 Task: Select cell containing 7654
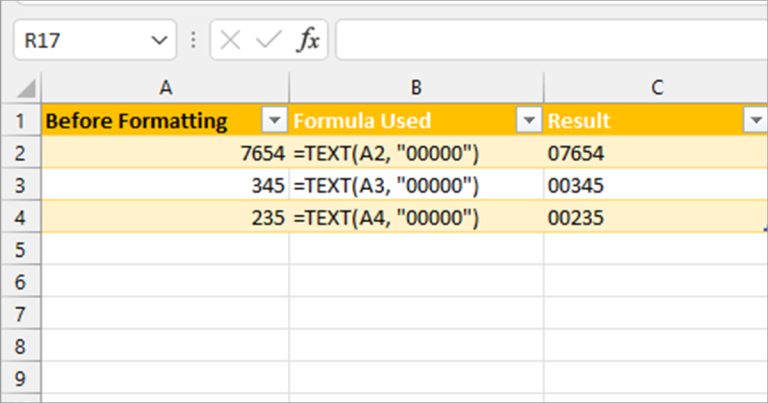166,153
